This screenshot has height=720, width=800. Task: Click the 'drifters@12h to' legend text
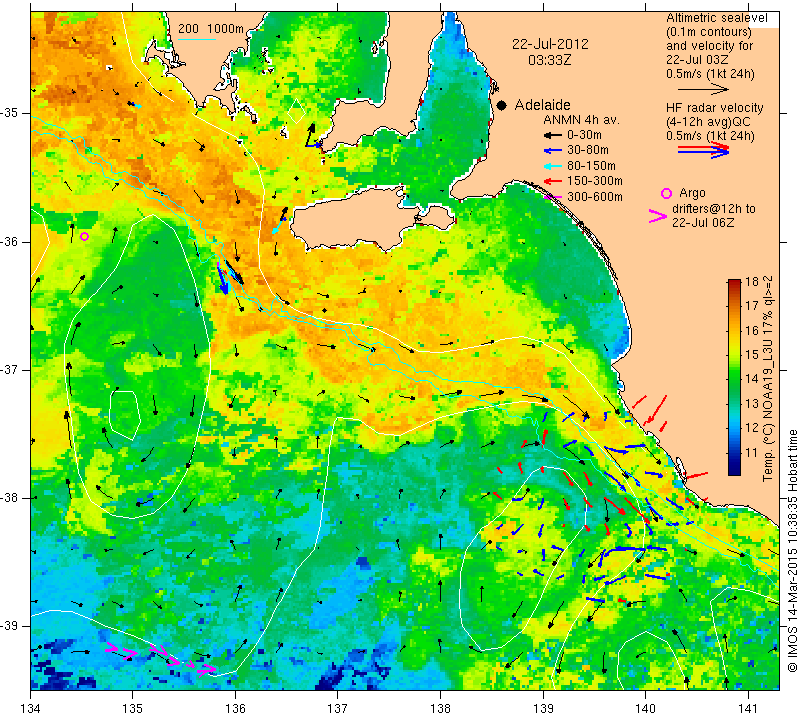714,209
